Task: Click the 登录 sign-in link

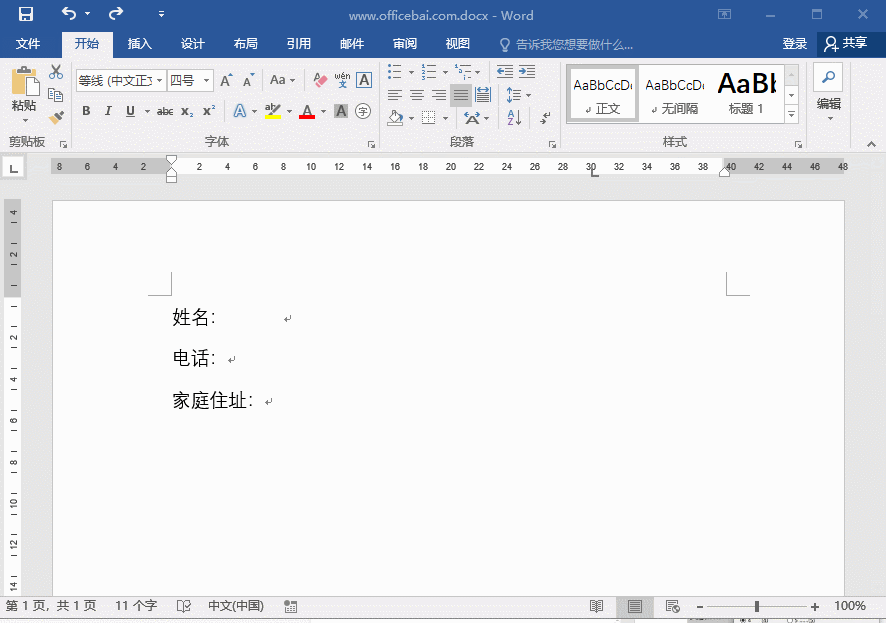Action: point(794,43)
